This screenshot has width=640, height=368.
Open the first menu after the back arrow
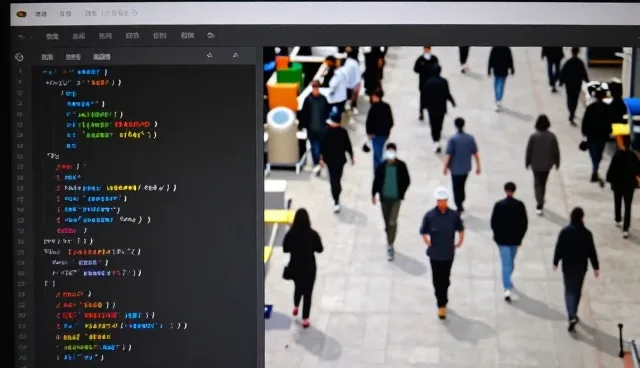tap(52, 36)
